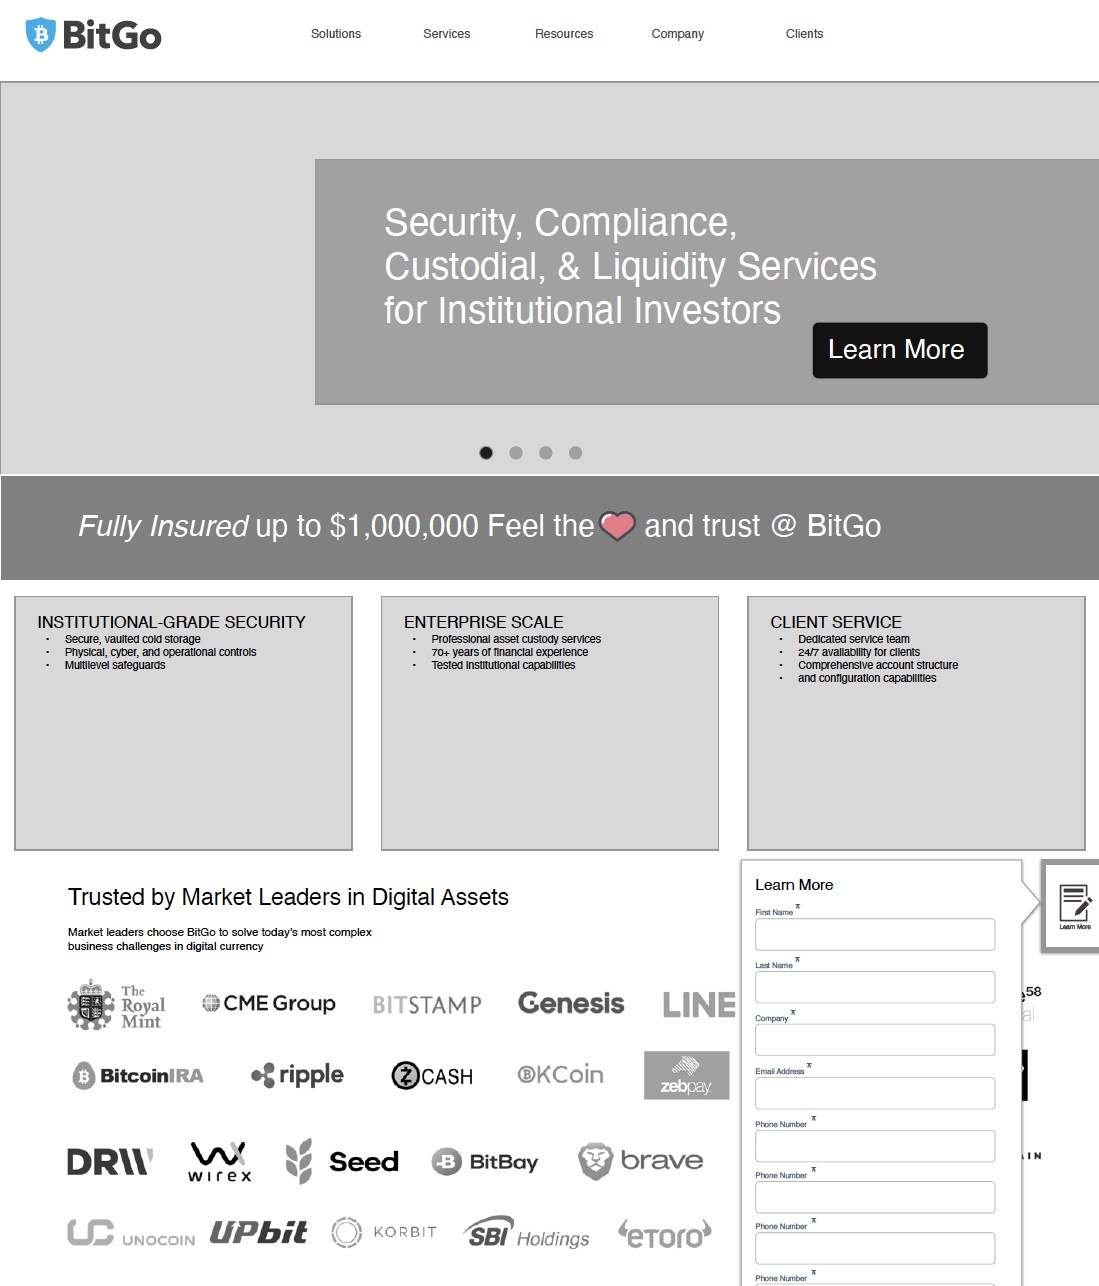Focus the Email Address field

click(875, 1093)
